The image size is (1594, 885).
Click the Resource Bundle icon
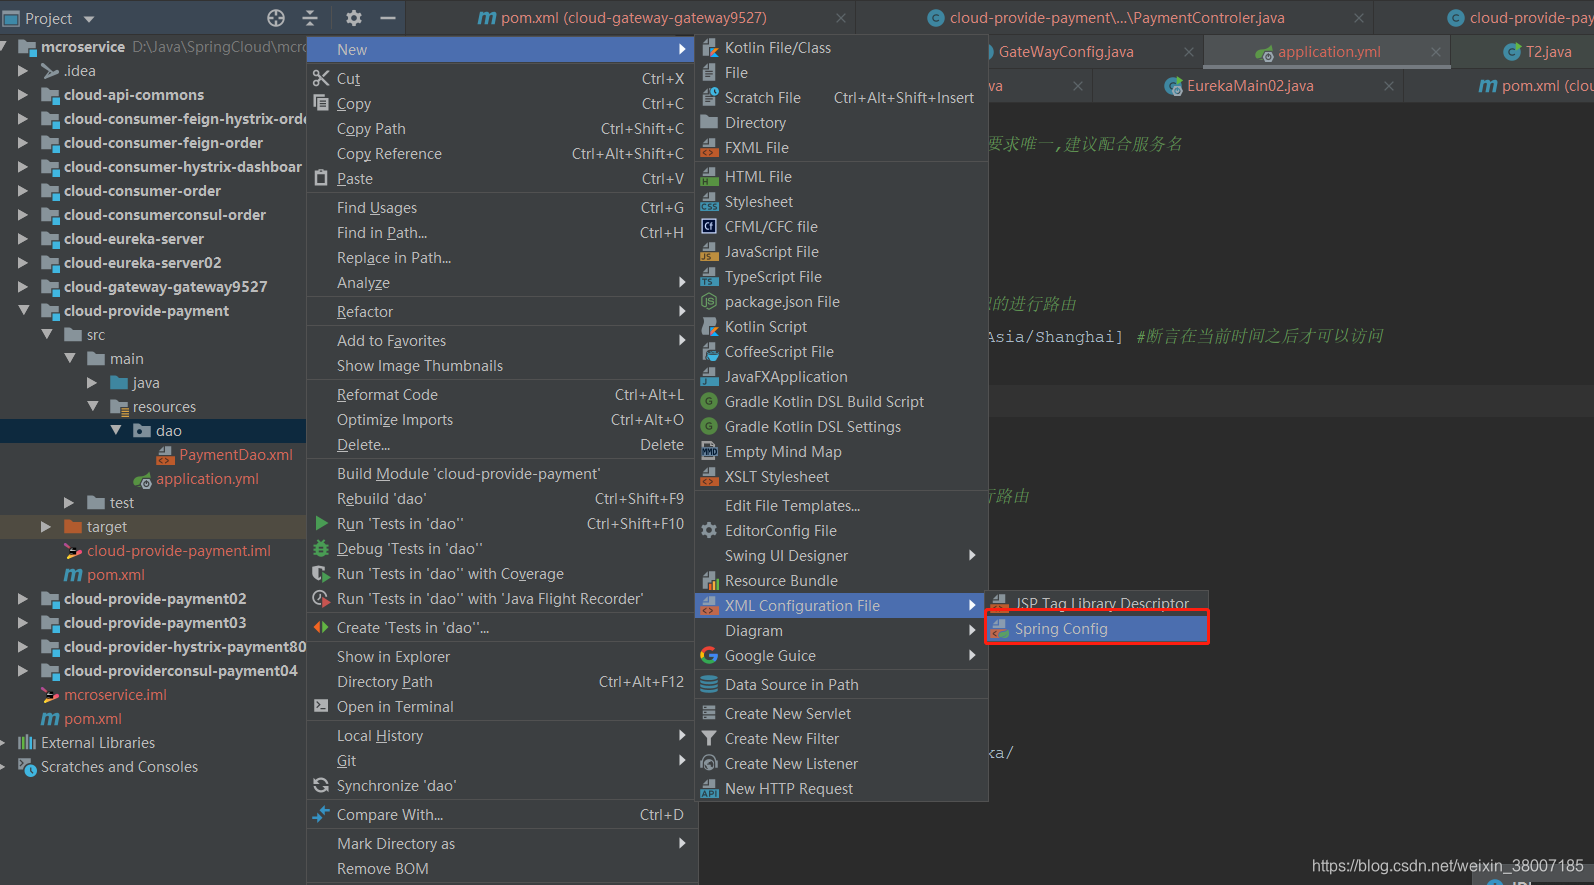coord(710,580)
